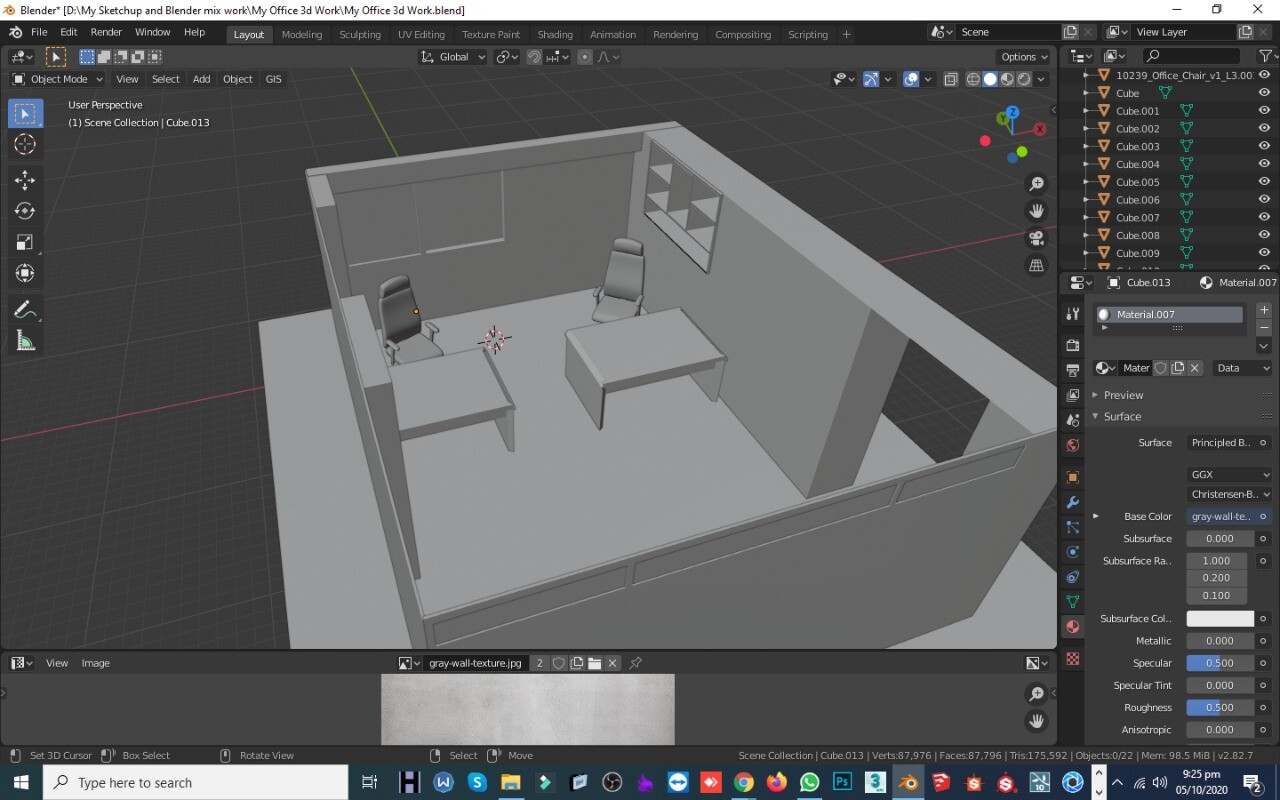This screenshot has height=800, width=1280.
Task: Toggle camera view in viewport
Action: (x=1037, y=238)
